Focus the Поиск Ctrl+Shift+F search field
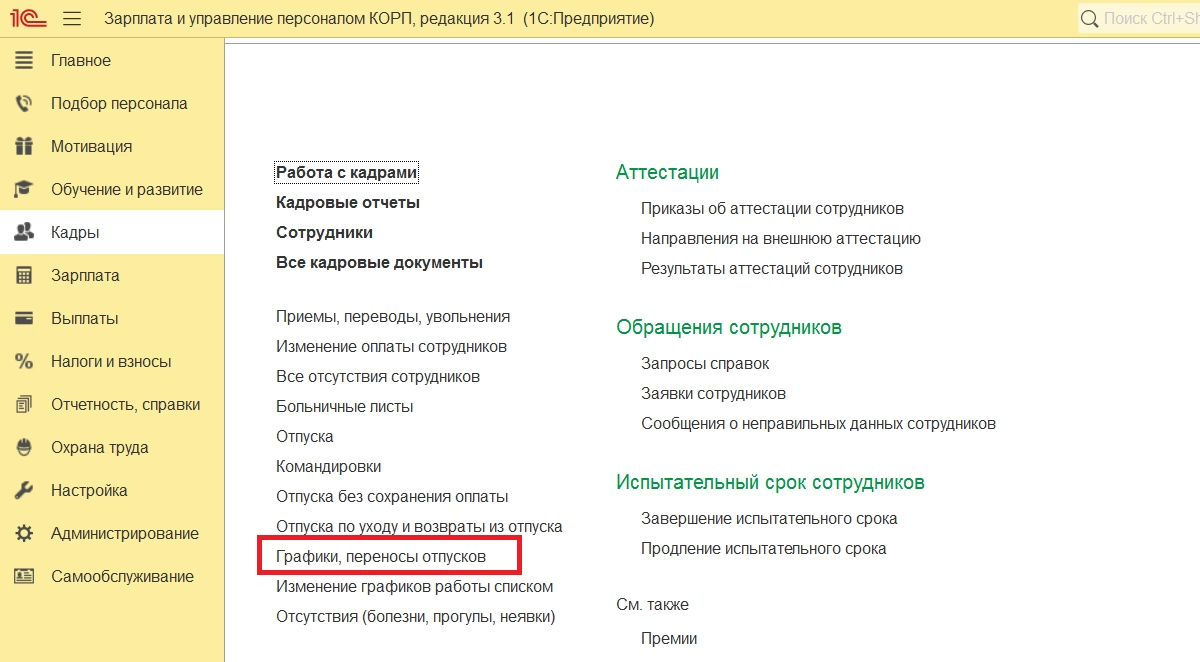This screenshot has width=1200, height=662. tap(1139, 18)
